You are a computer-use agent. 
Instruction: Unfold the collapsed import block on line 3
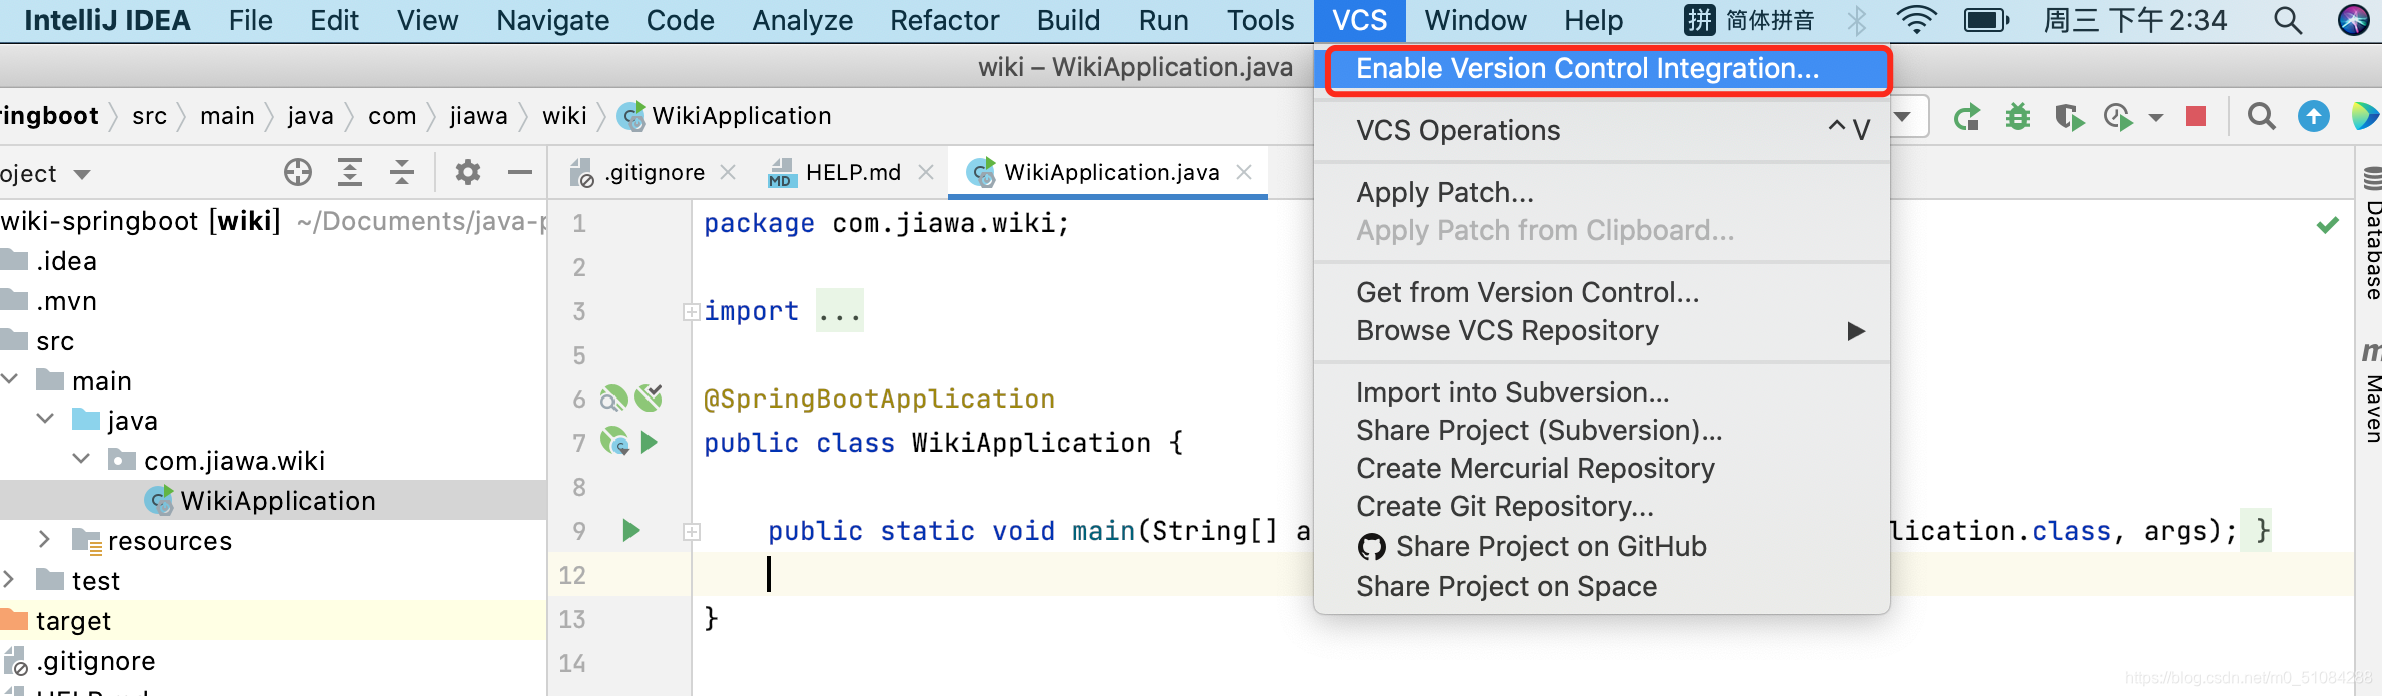pos(691,312)
